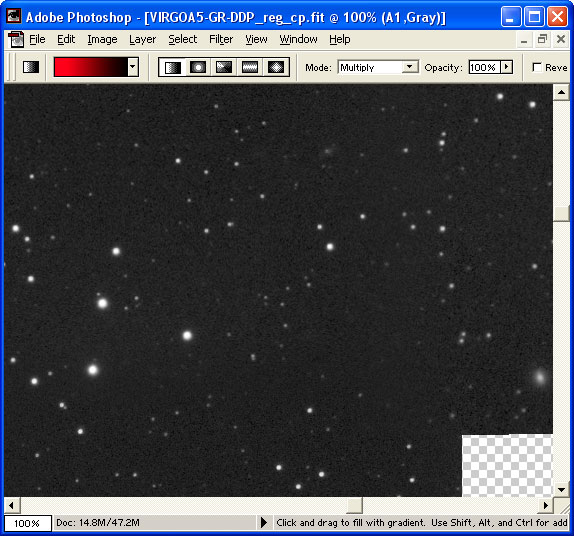The width and height of the screenshot is (574, 536).
Task: Pick the Diamond Gradient style icon
Action: (276, 67)
